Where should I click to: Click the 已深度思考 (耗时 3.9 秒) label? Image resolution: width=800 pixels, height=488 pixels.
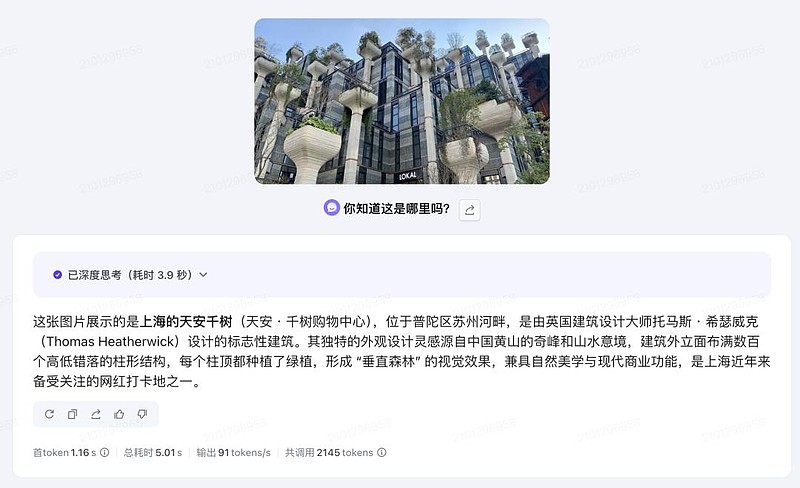tap(130, 275)
